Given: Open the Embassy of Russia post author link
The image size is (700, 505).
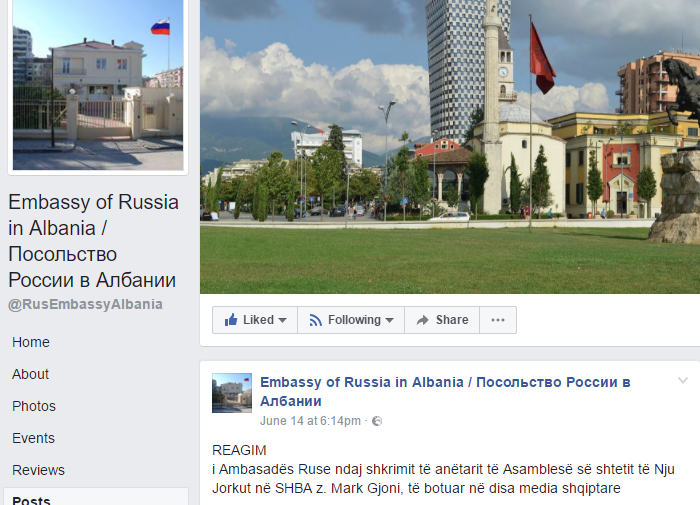Looking at the screenshot, I should (445, 392).
